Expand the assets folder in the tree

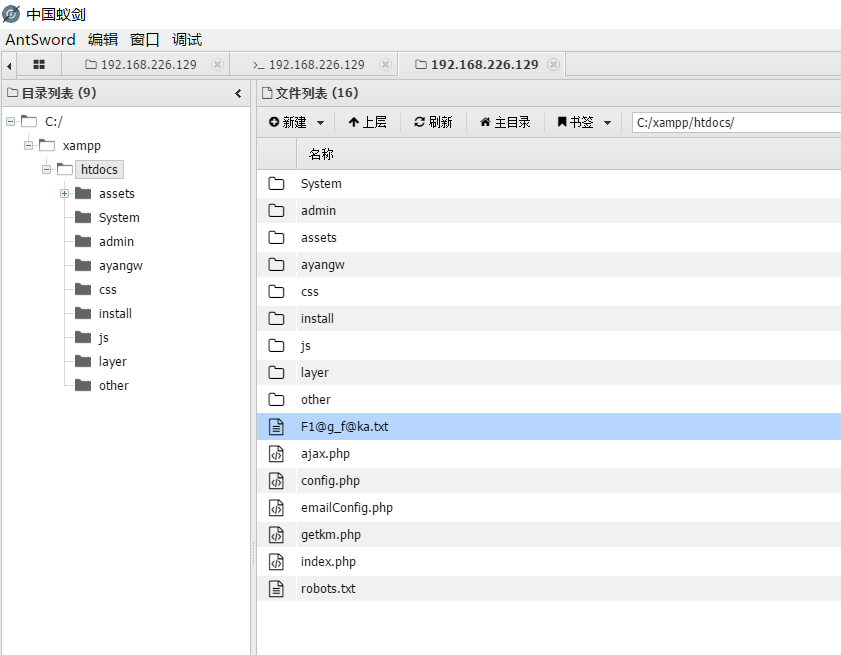65,194
